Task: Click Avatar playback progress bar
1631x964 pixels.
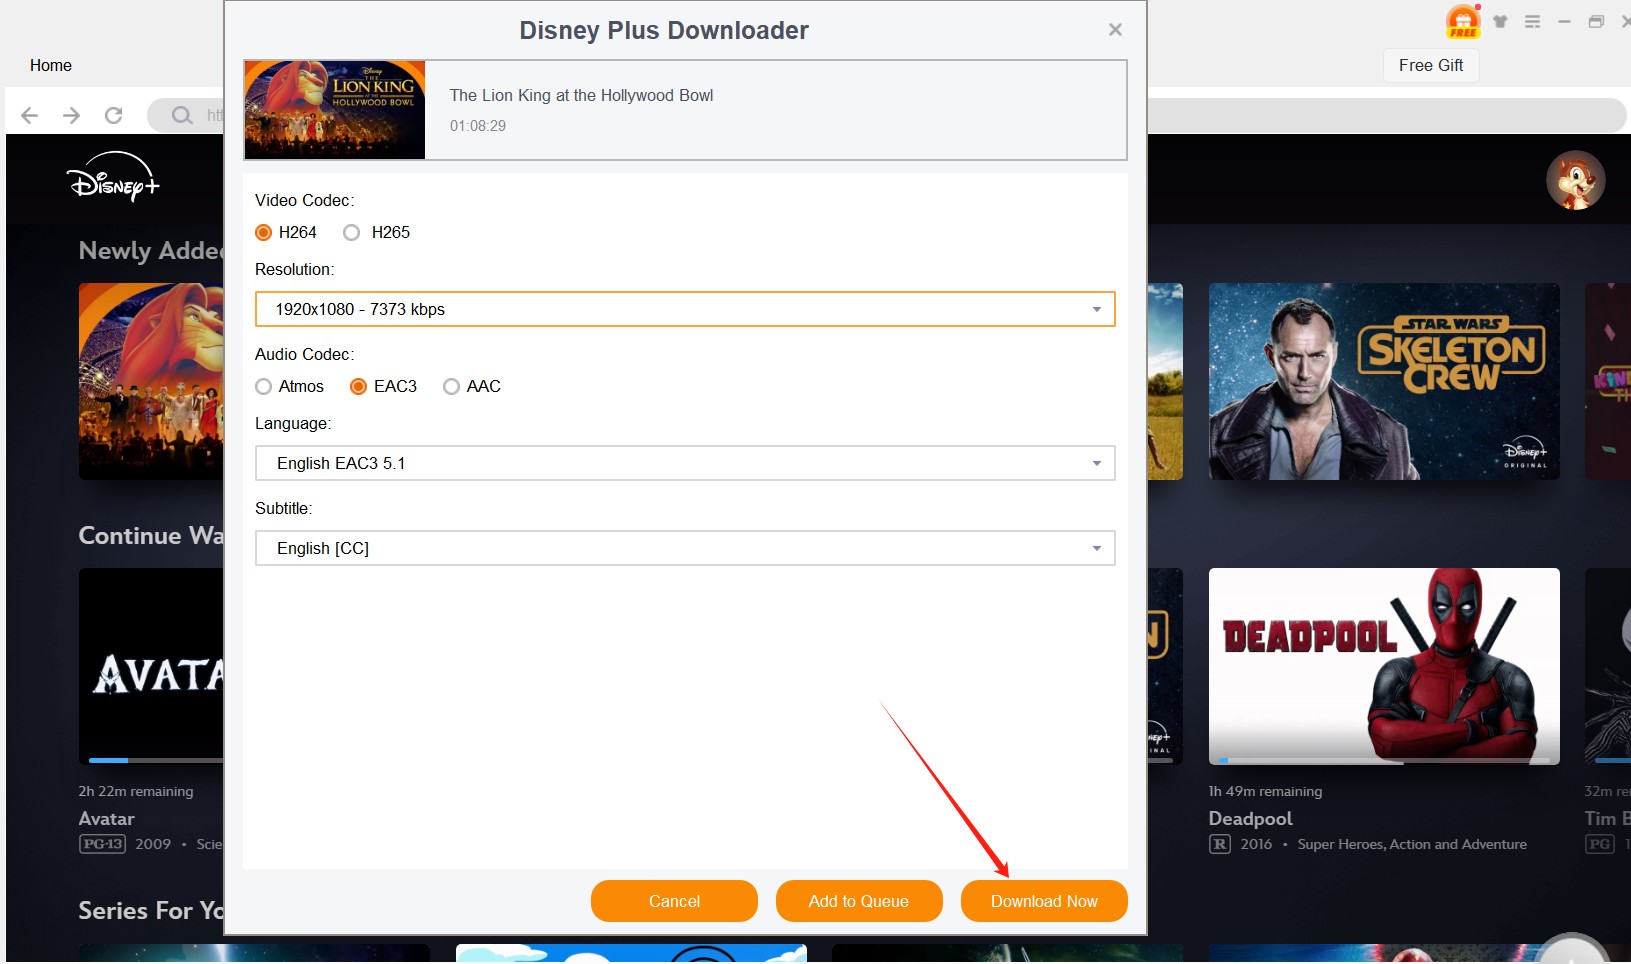Action: click(x=156, y=761)
